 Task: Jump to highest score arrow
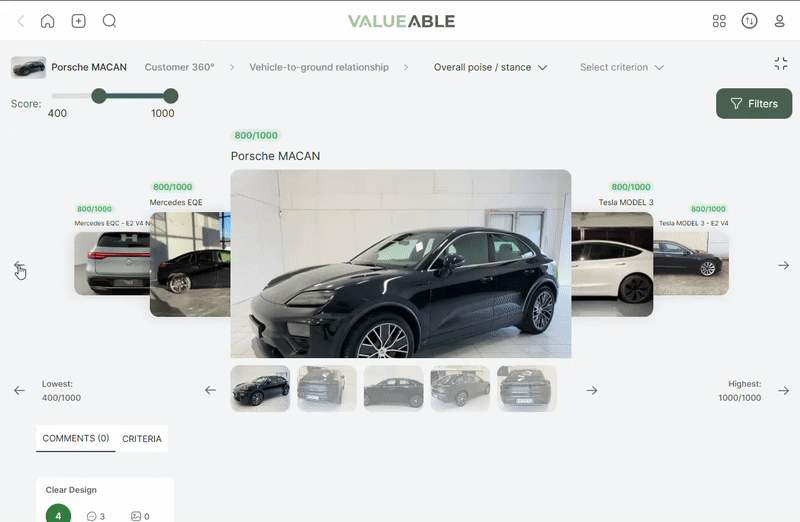coord(784,390)
